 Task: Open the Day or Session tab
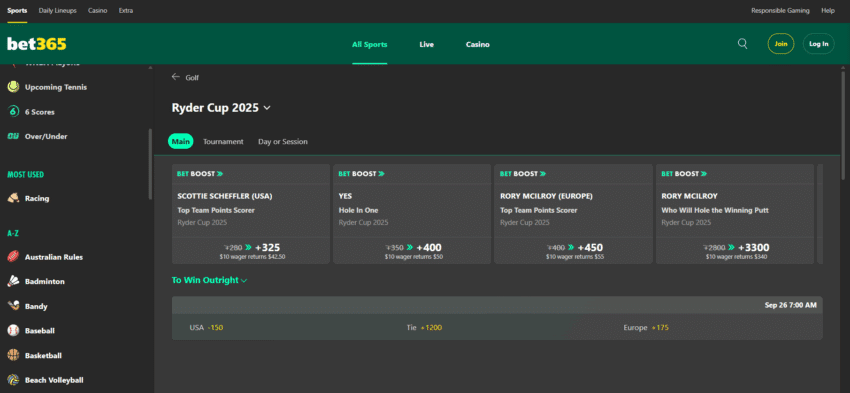point(282,141)
